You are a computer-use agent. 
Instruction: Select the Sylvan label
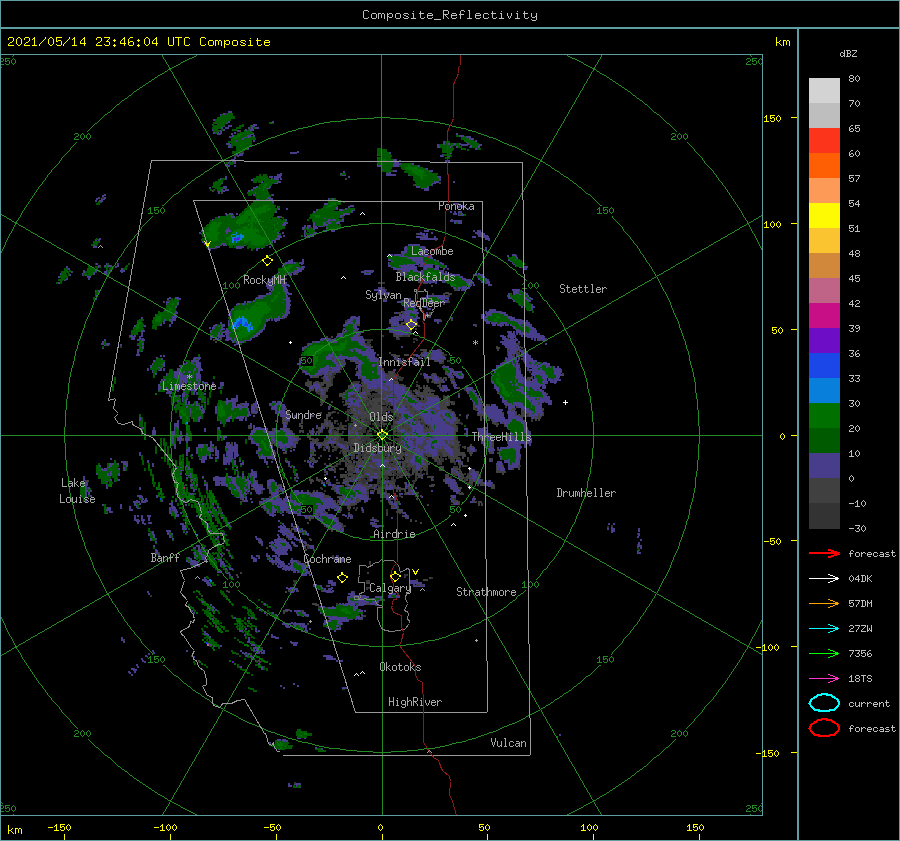[x=383, y=295]
